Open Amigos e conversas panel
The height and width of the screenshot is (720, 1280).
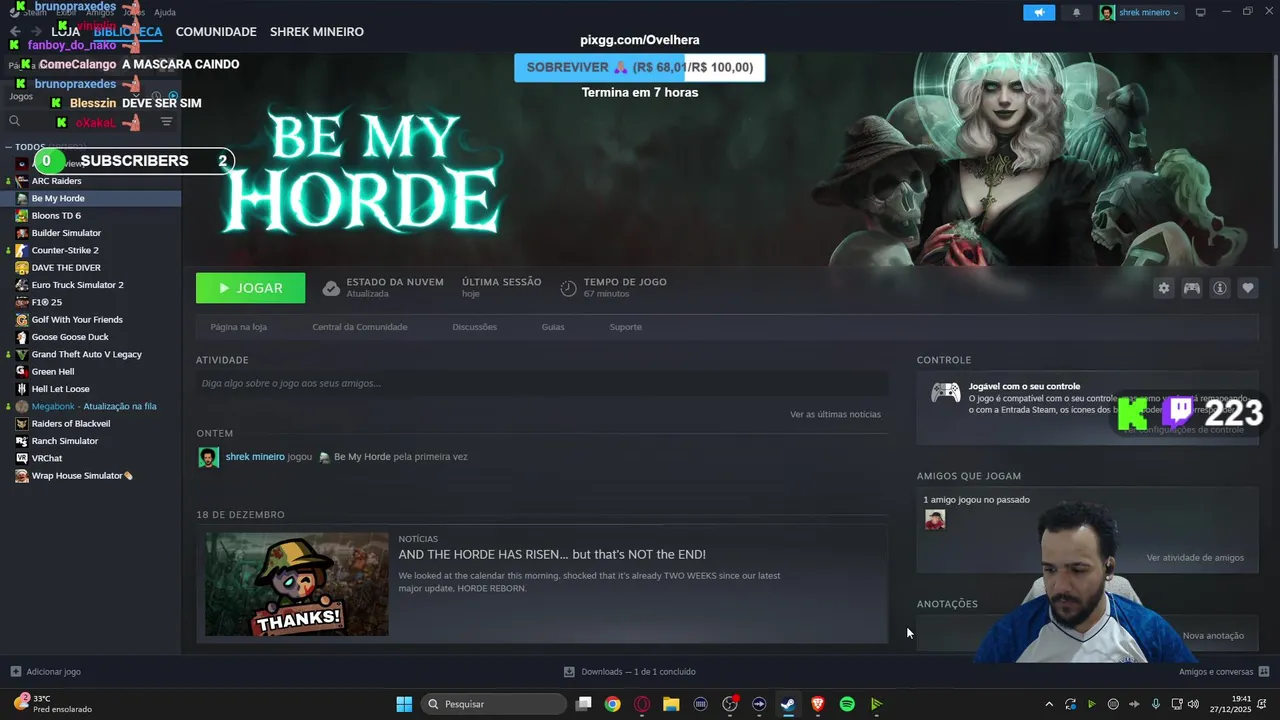[1224, 672]
